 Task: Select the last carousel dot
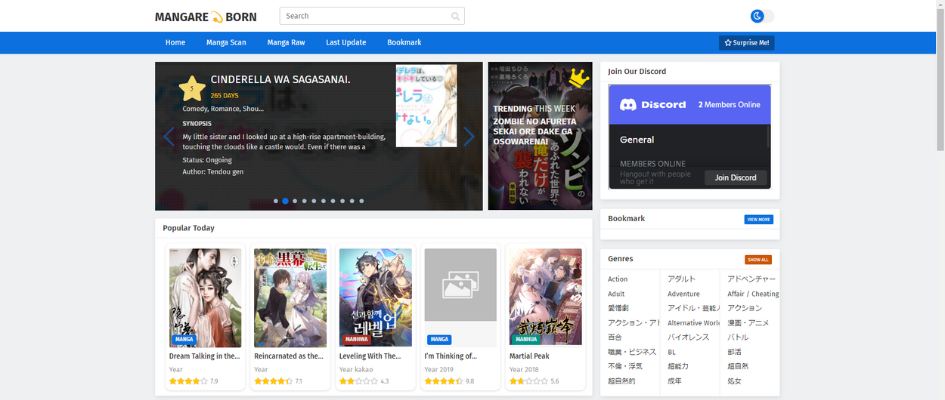[362, 201]
